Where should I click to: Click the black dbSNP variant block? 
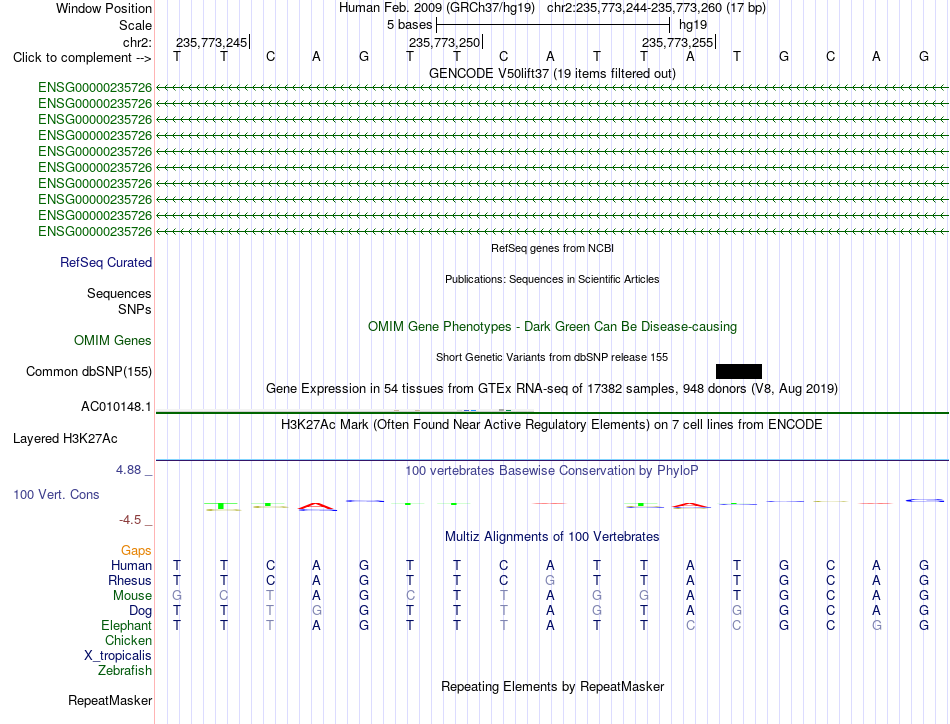tap(739, 371)
